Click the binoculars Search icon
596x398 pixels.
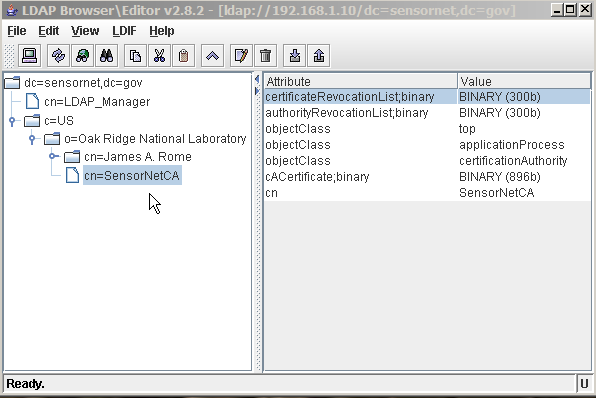106,56
